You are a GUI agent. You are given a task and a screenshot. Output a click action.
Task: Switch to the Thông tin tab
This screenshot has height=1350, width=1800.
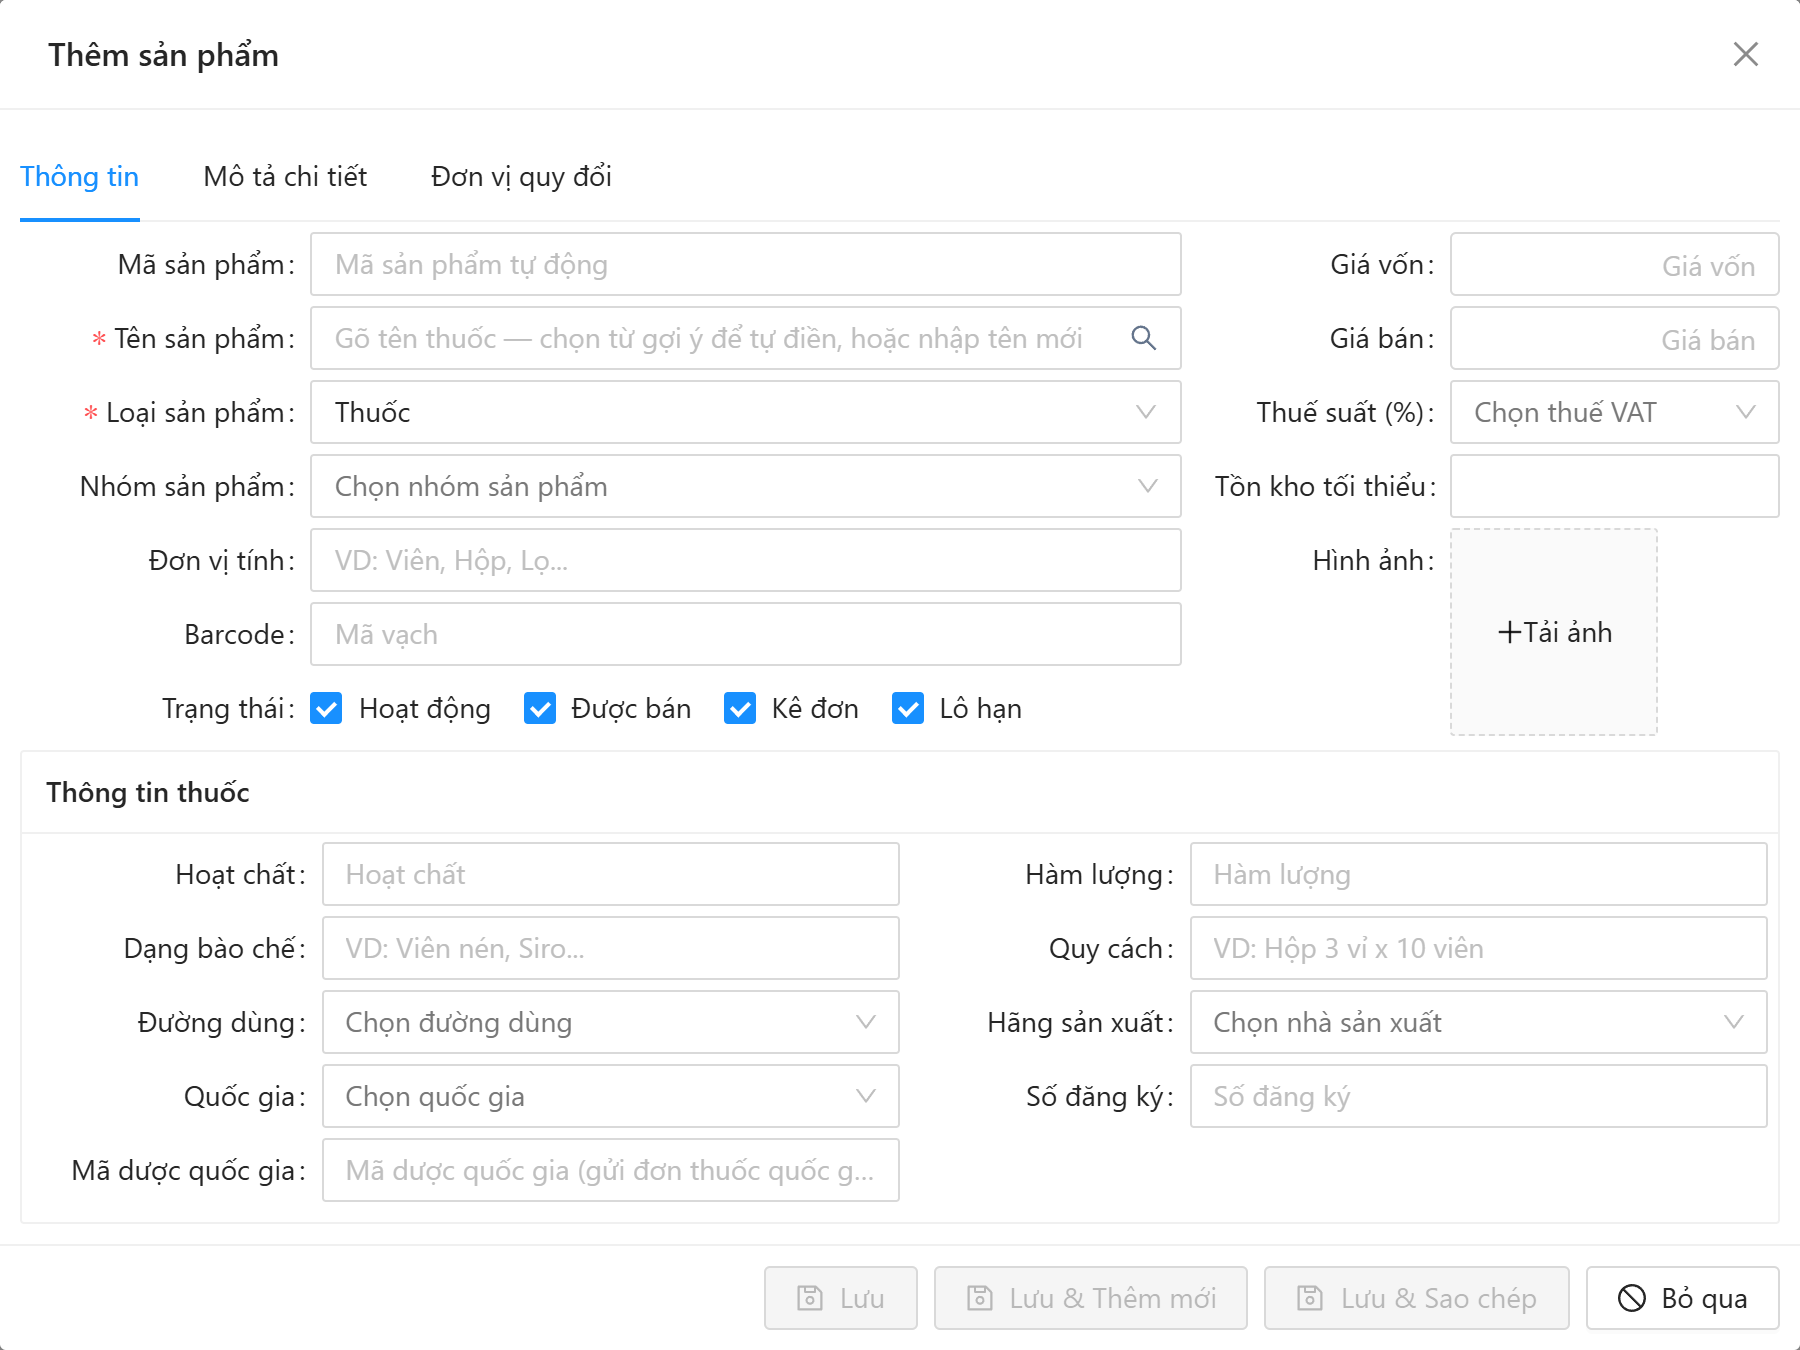coord(80,177)
